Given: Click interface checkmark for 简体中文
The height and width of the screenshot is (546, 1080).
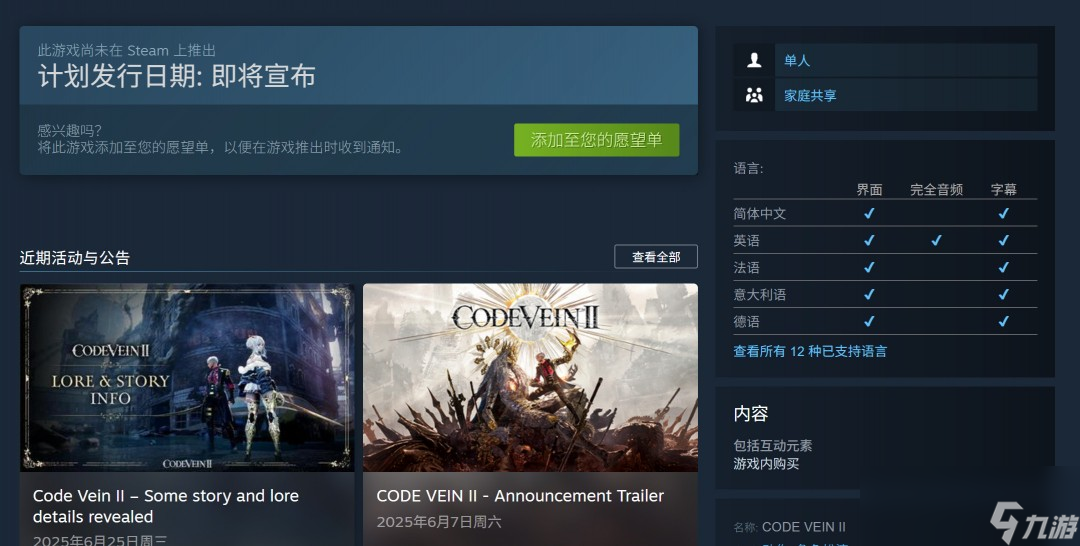Looking at the screenshot, I should [x=869, y=213].
